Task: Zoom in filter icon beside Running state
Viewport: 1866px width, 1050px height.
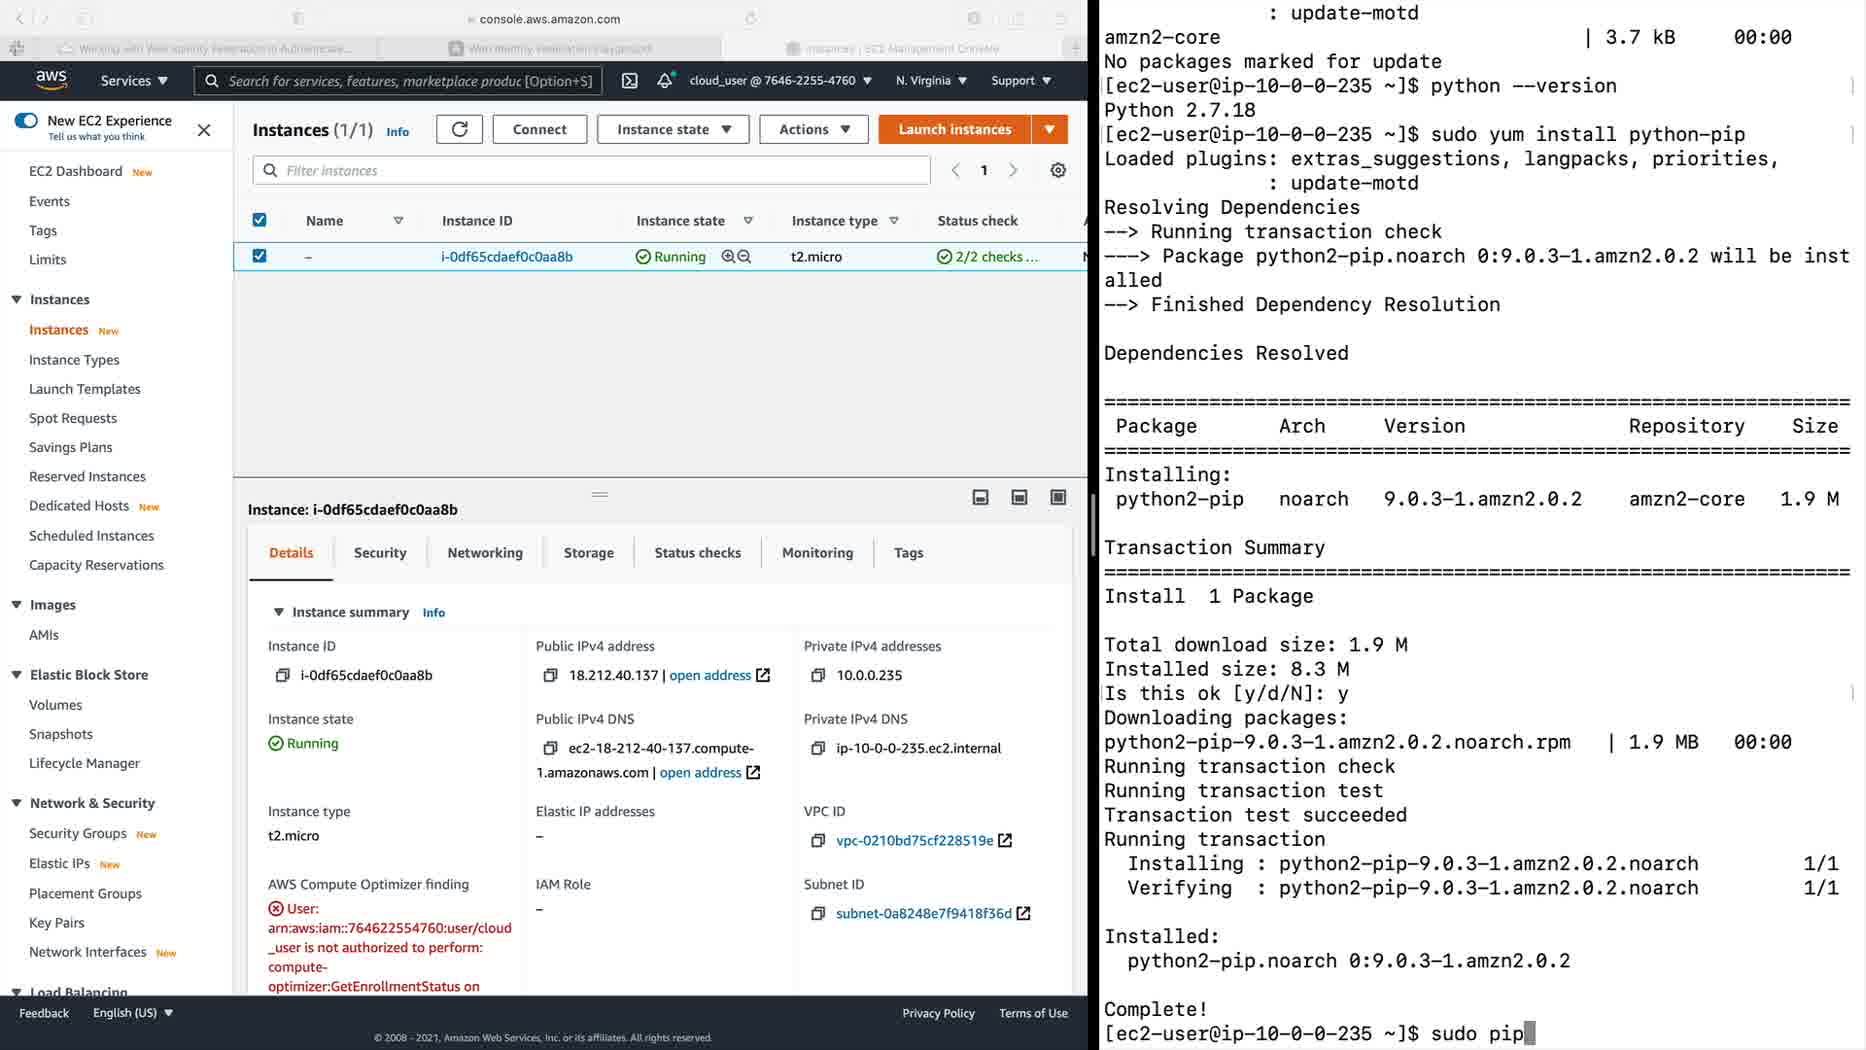Action: 728,257
